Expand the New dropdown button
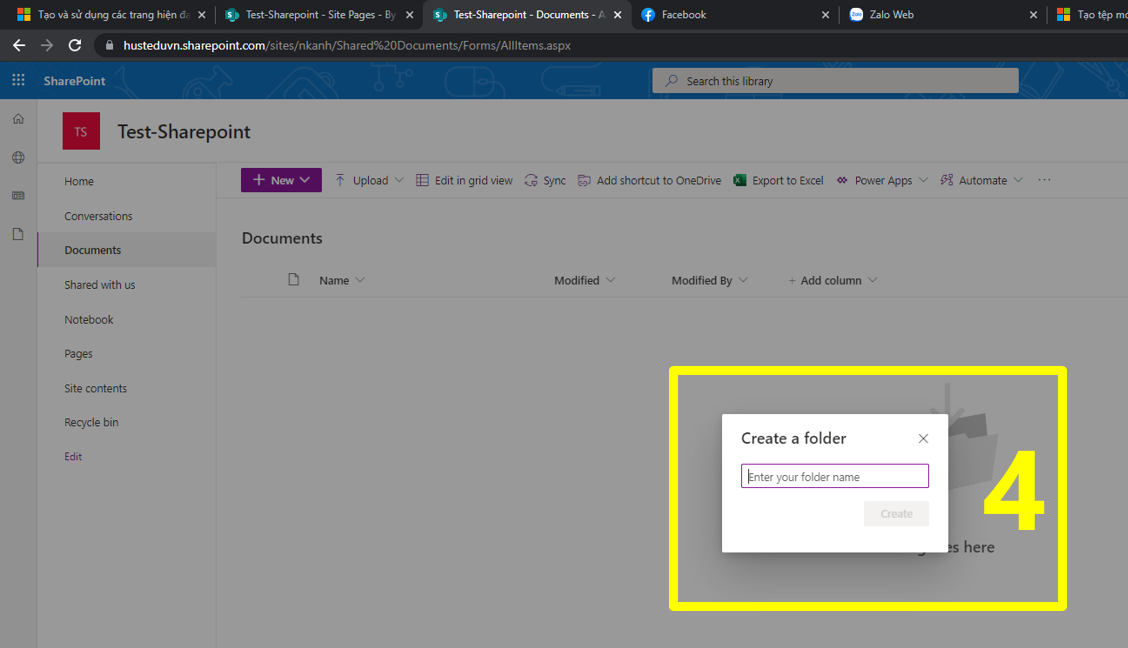 [281, 180]
